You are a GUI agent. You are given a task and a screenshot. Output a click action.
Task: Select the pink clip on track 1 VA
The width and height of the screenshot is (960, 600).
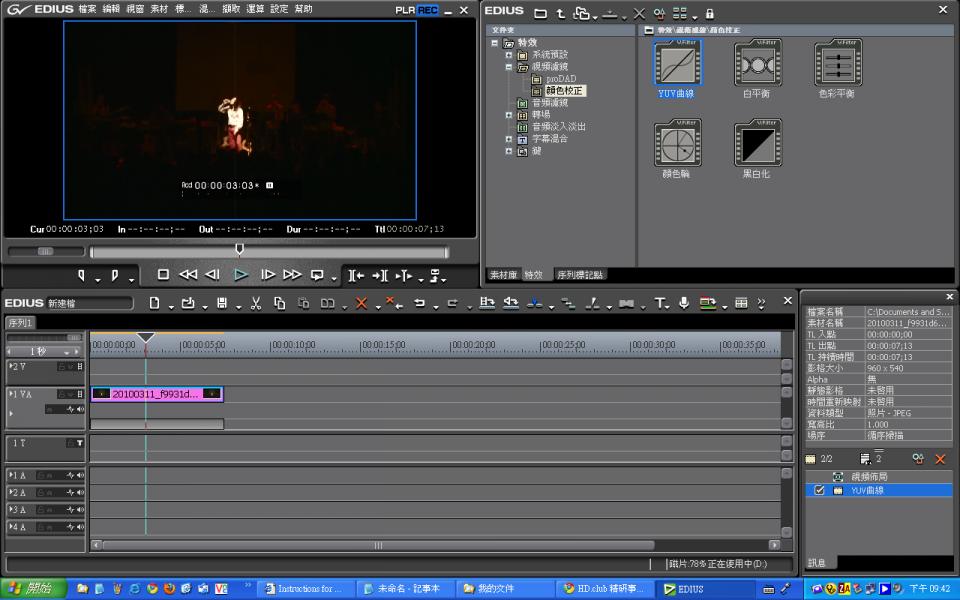point(156,394)
